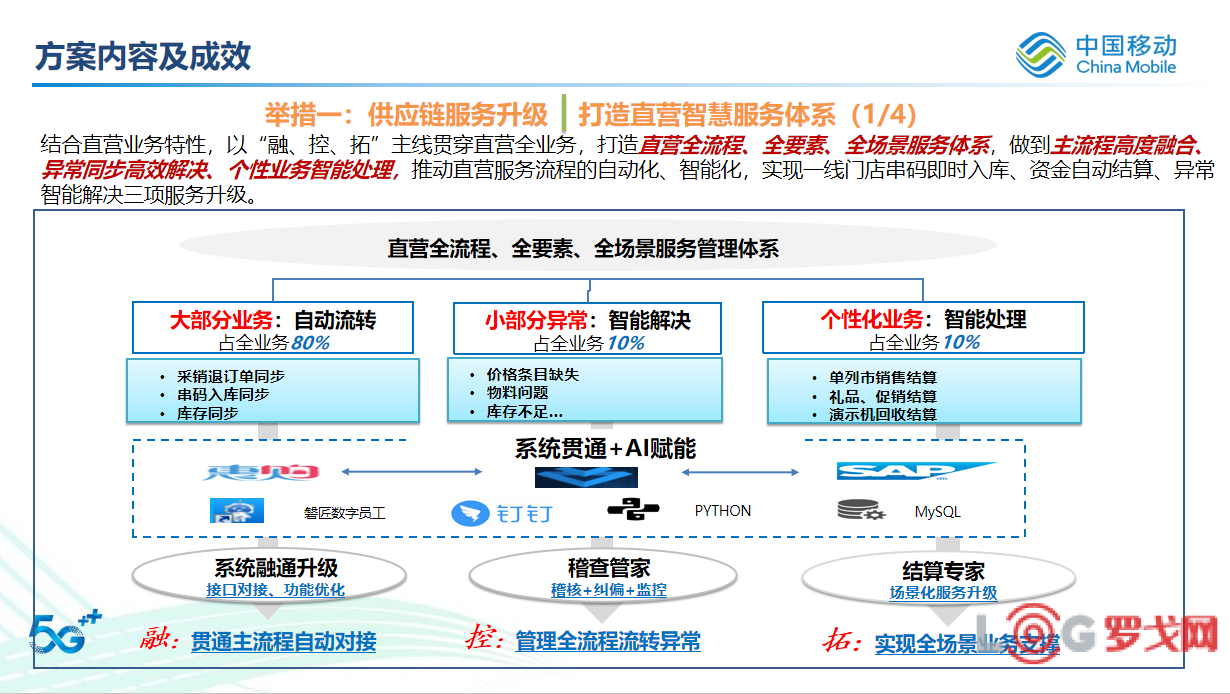Select bullet 演示机回收结算
The width and height of the screenshot is (1230, 694).
[883, 414]
